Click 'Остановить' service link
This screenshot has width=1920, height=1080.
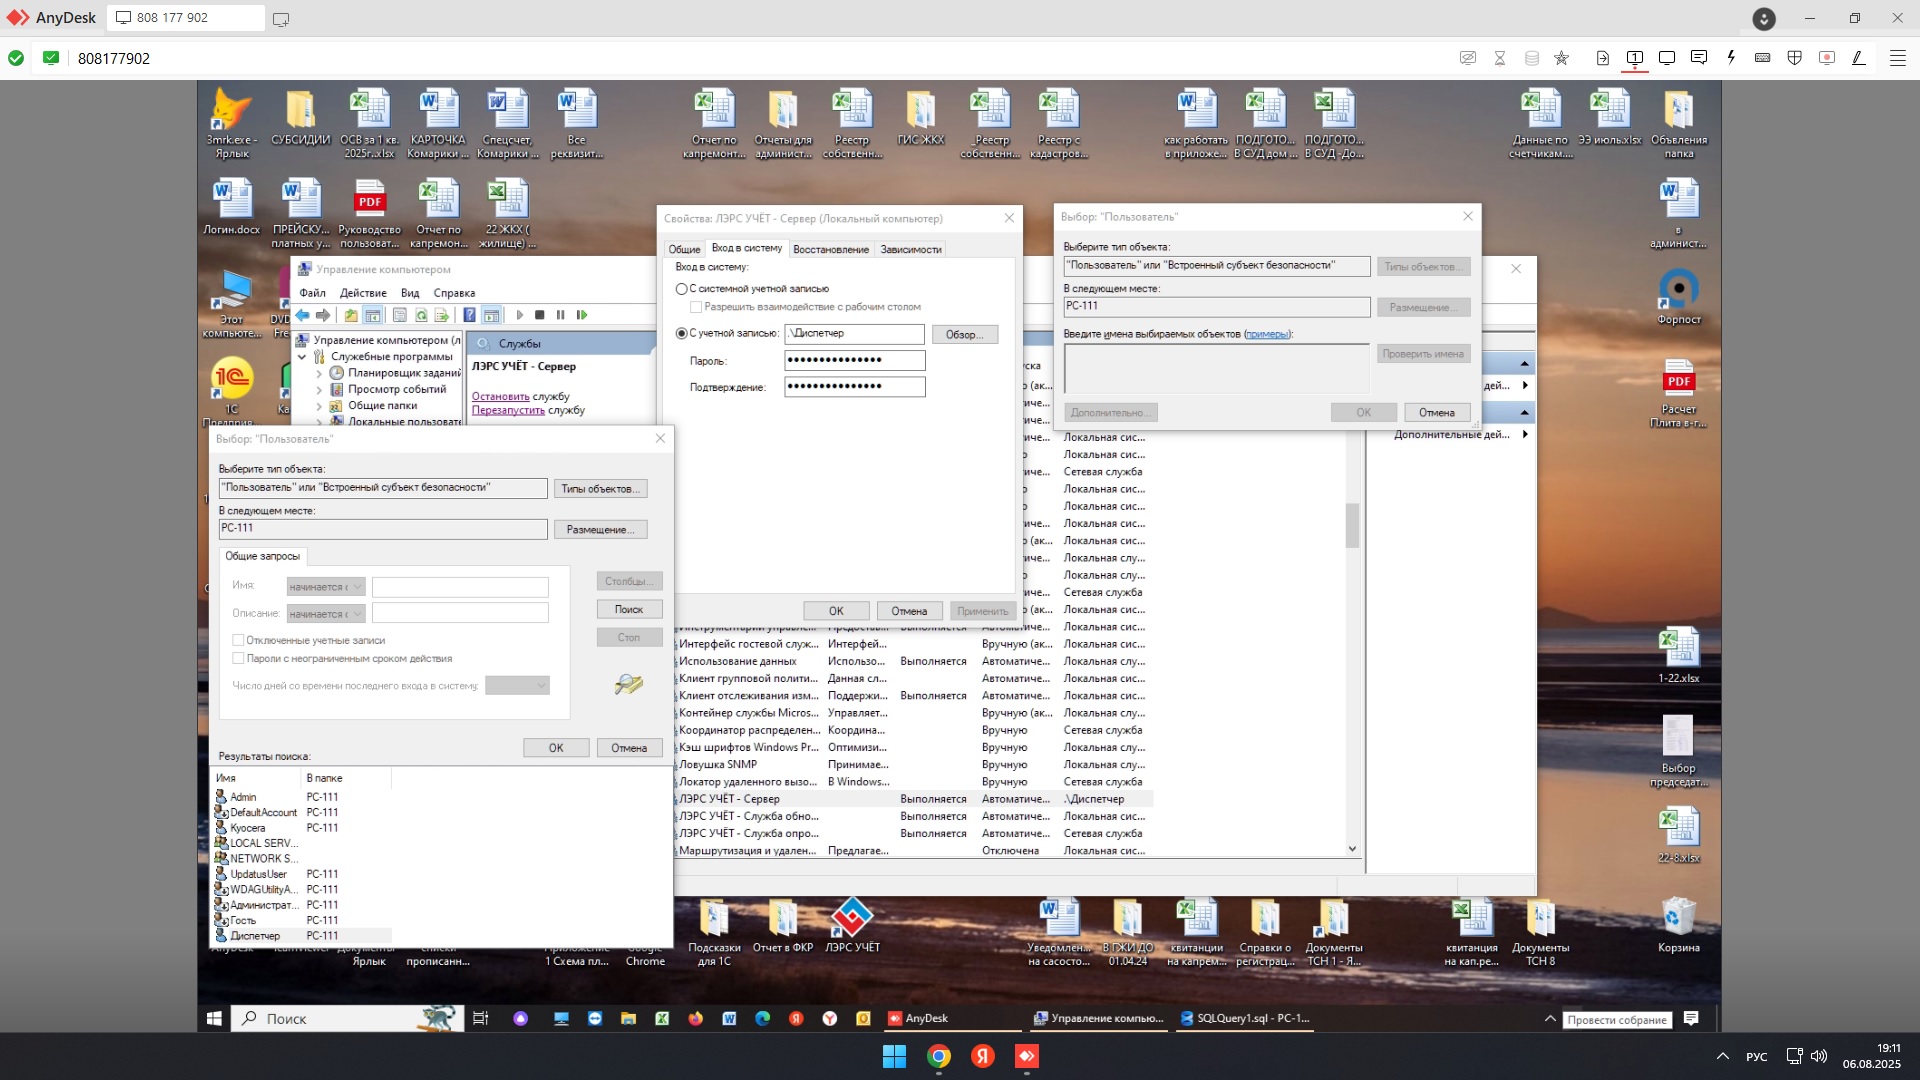[x=500, y=397]
